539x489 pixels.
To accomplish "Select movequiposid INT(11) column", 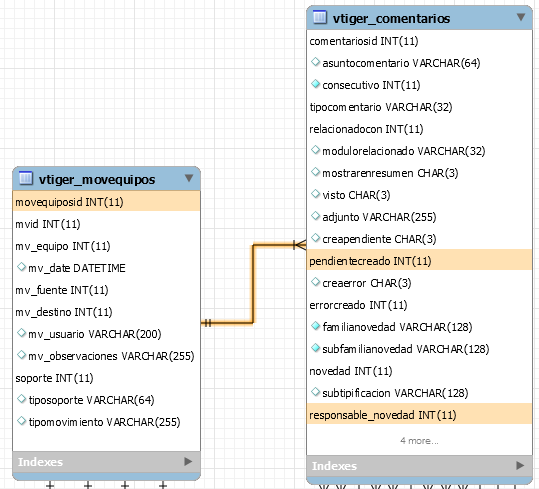I will (x=106, y=202).
